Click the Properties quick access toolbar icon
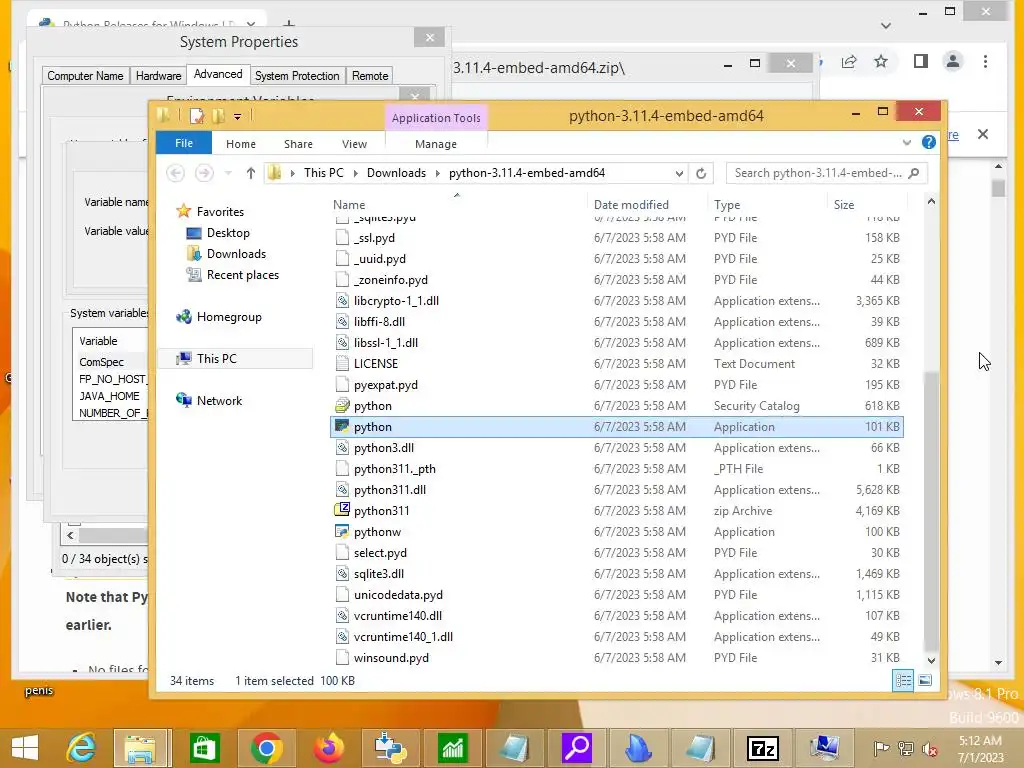Viewport: 1024px width, 768px height. [197, 116]
